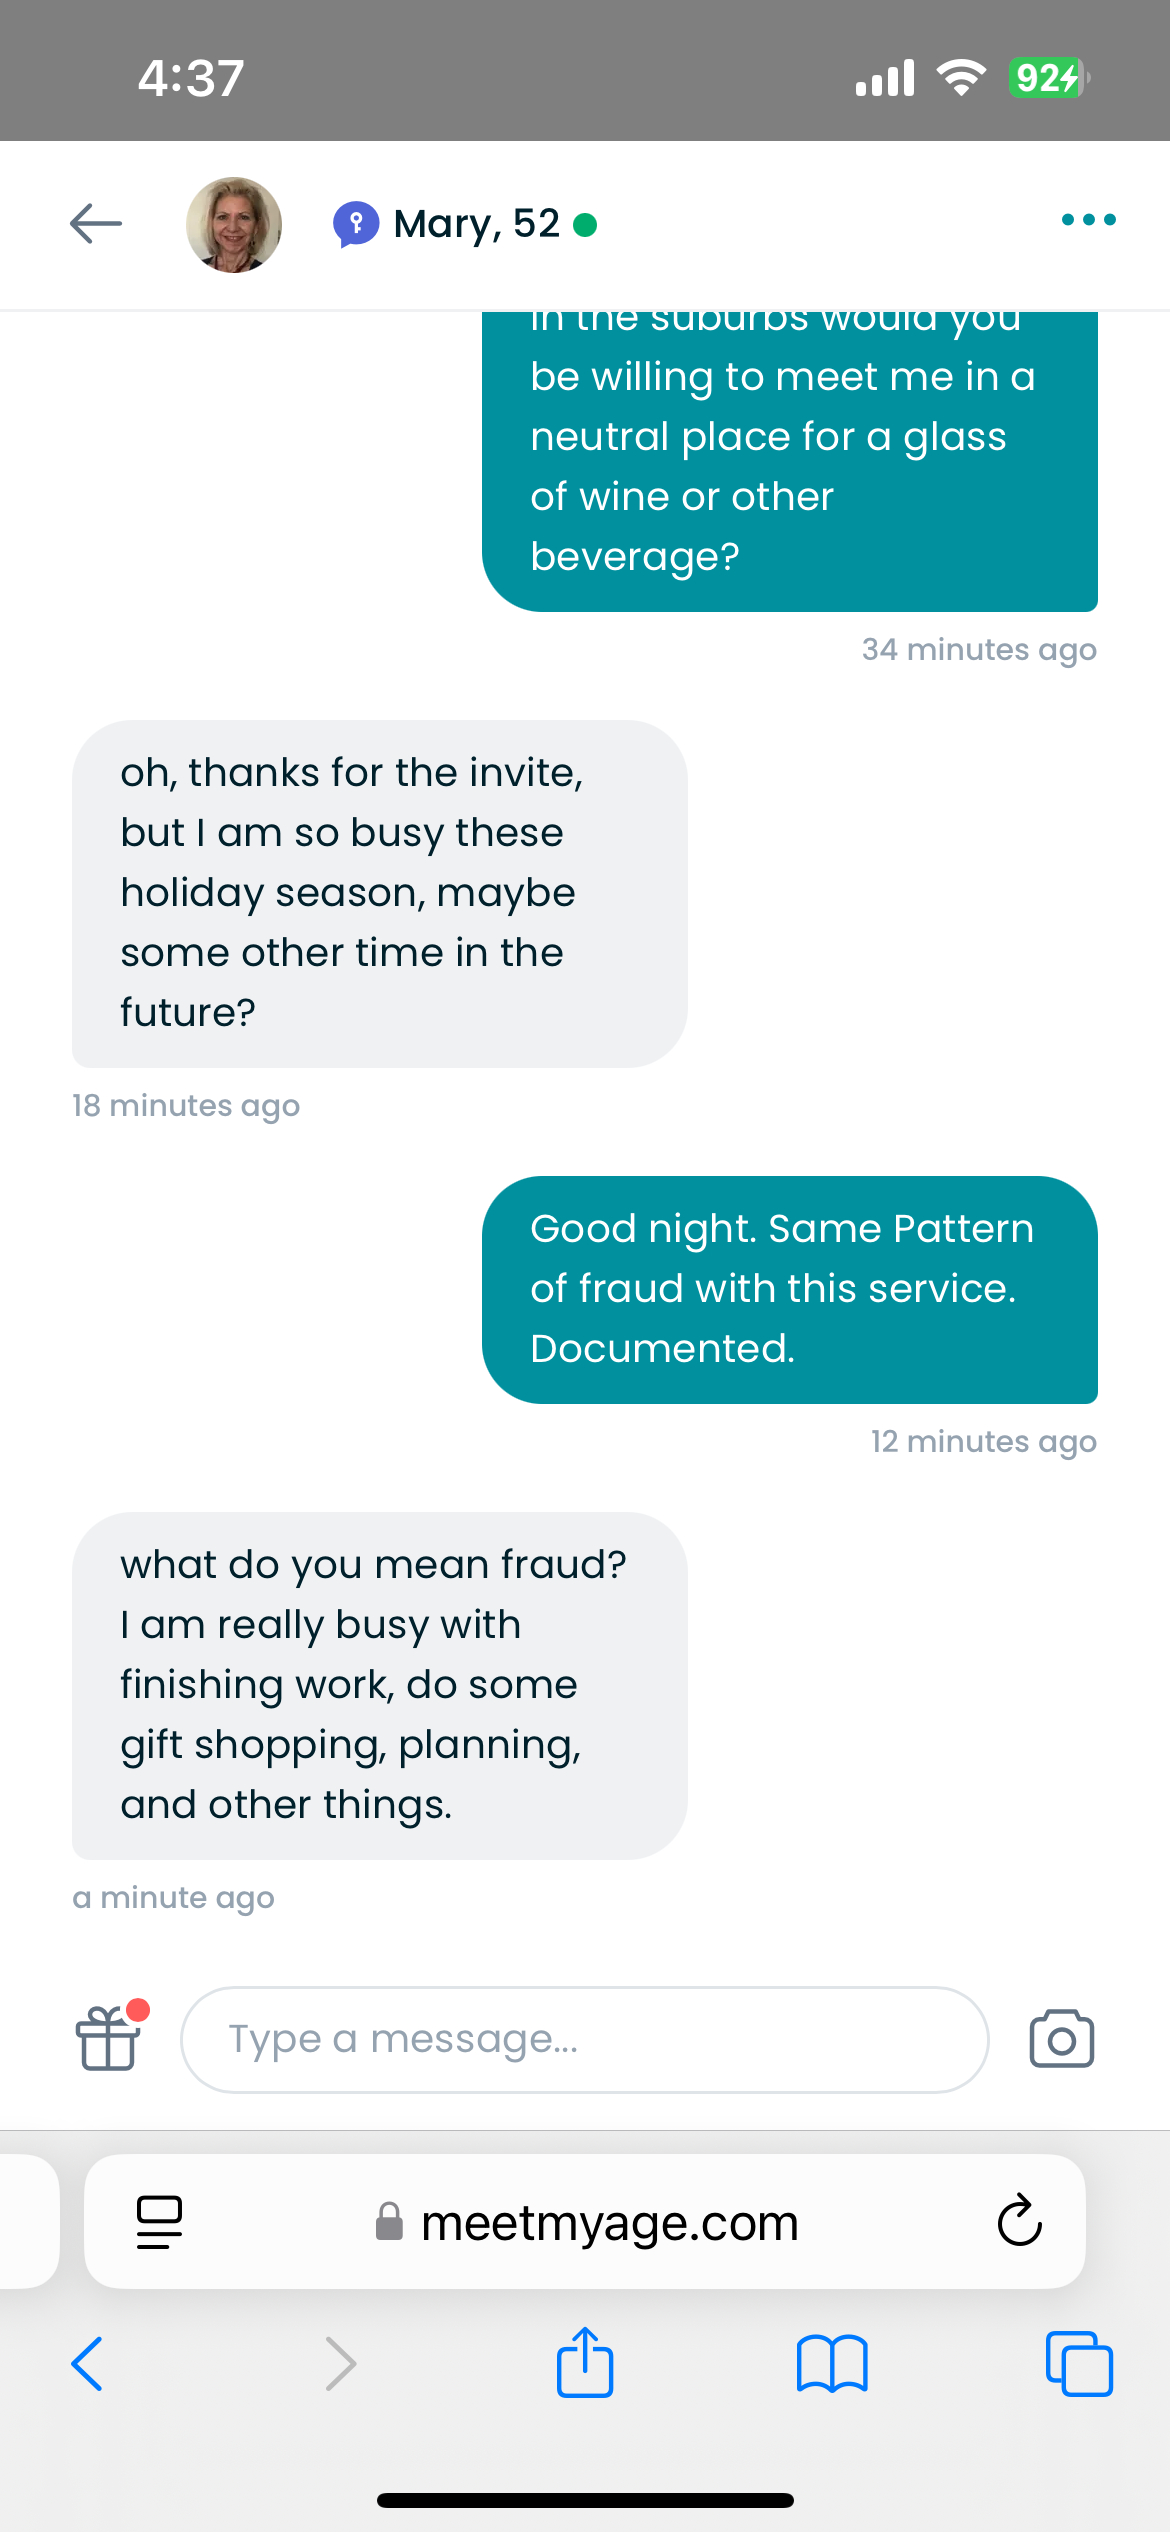The width and height of the screenshot is (1170, 2532).
Task: Open the three-dot options menu
Action: (x=1088, y=220)
